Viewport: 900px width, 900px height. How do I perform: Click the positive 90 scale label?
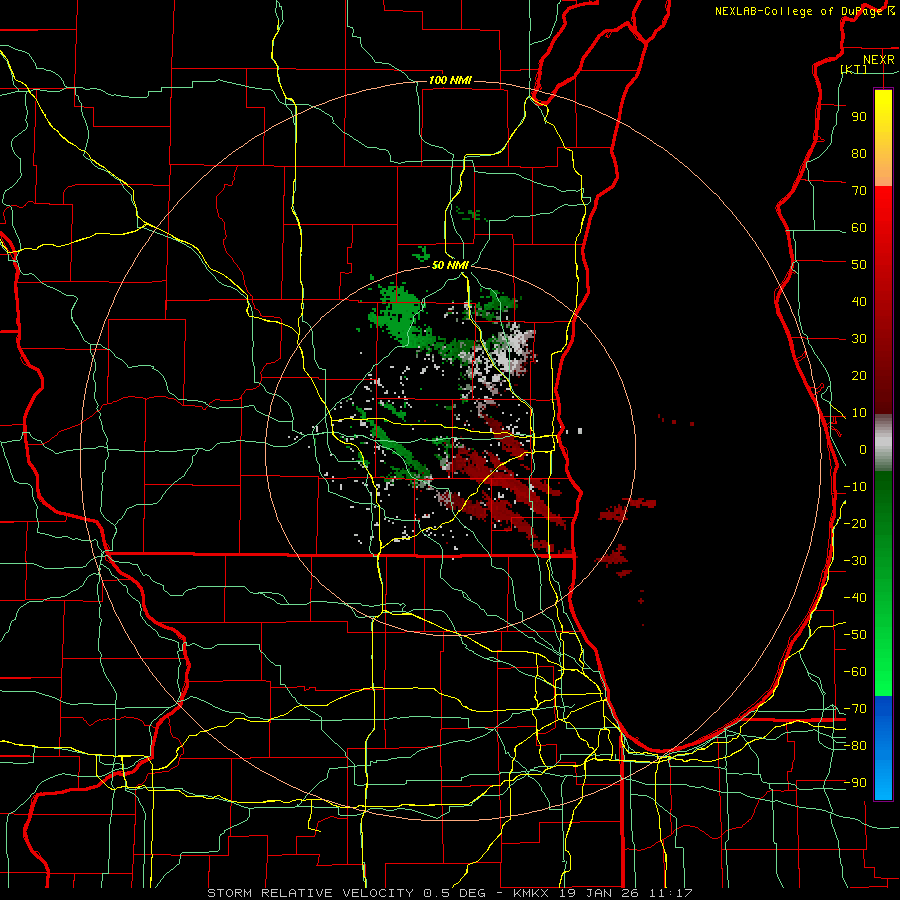click(859, 117)
